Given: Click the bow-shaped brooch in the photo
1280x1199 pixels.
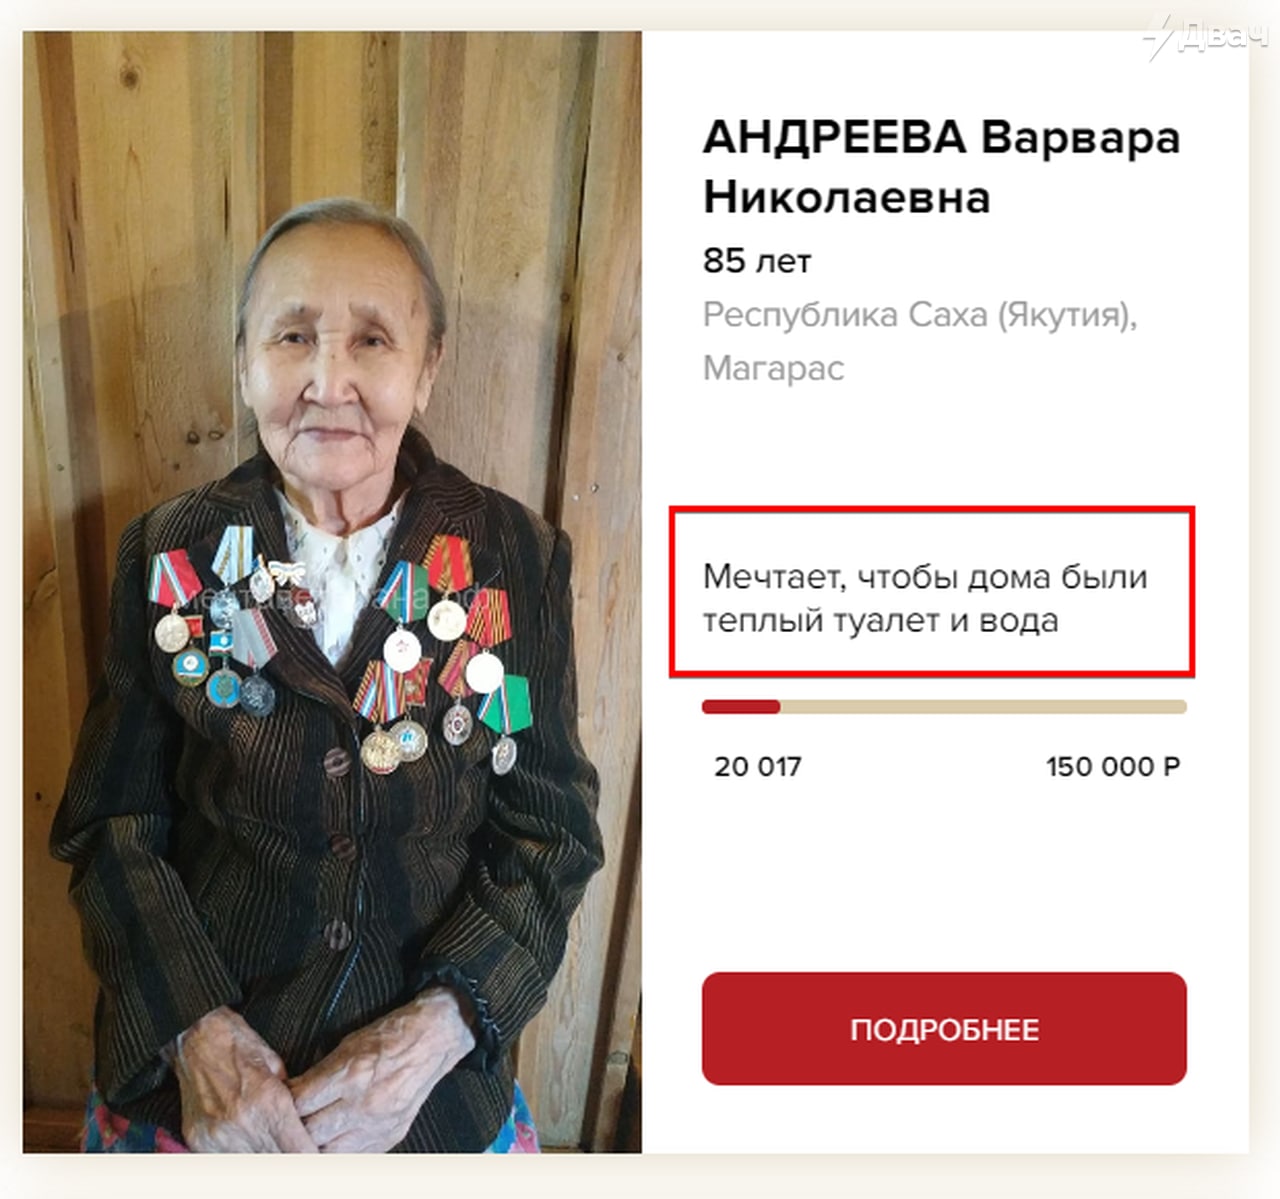Looking at the screenshot, I should 288,572.
